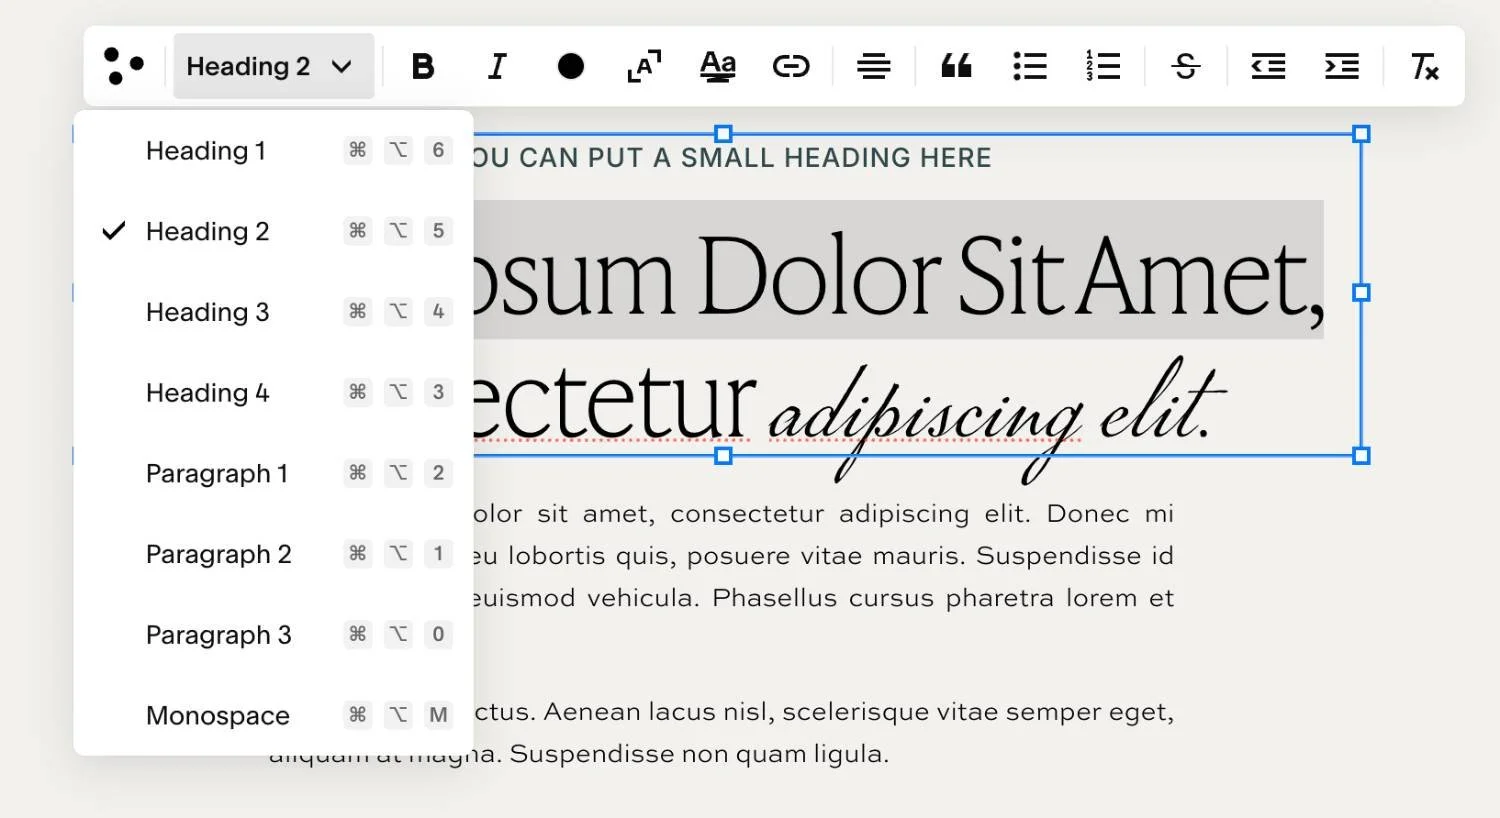
Task: Click the top-right resize handle of text box
Action: click(1361, 134)
